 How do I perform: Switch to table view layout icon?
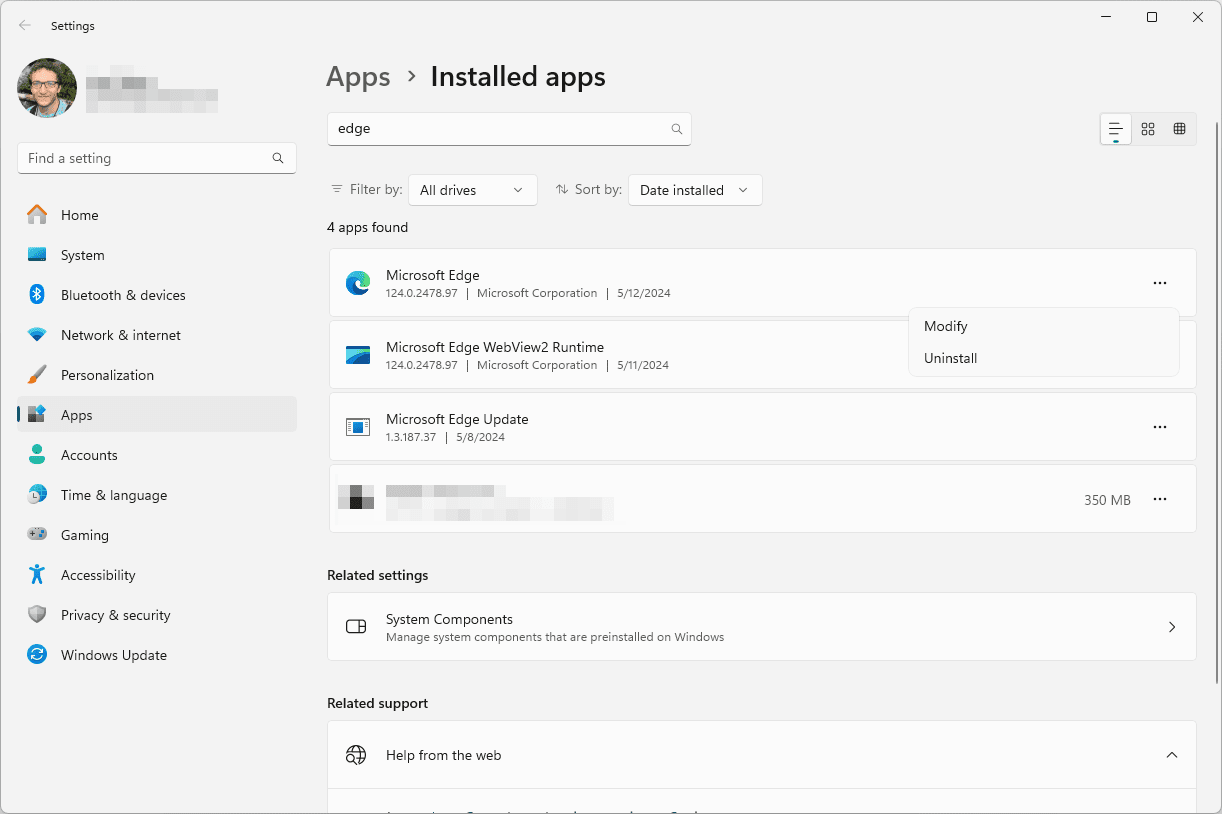pos(1179,129)
